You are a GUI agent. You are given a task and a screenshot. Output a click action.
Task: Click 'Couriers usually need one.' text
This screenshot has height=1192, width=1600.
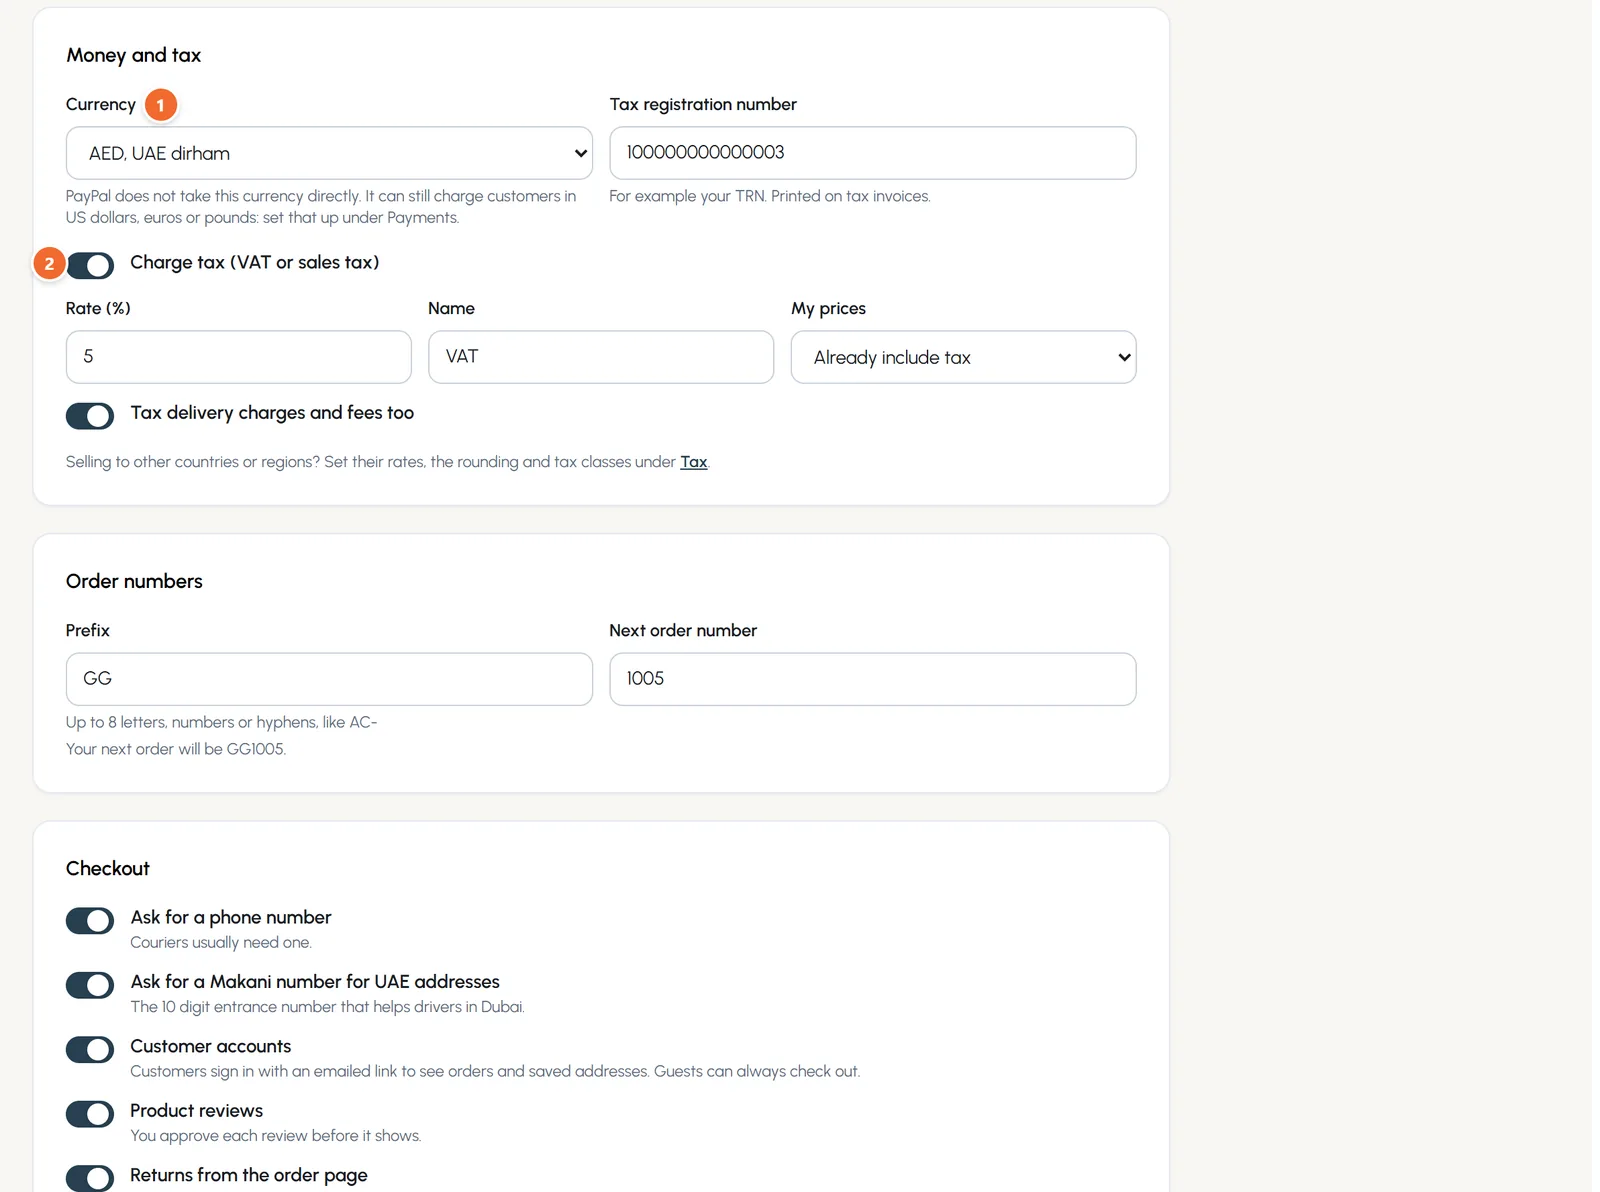(x=221, y=942)
